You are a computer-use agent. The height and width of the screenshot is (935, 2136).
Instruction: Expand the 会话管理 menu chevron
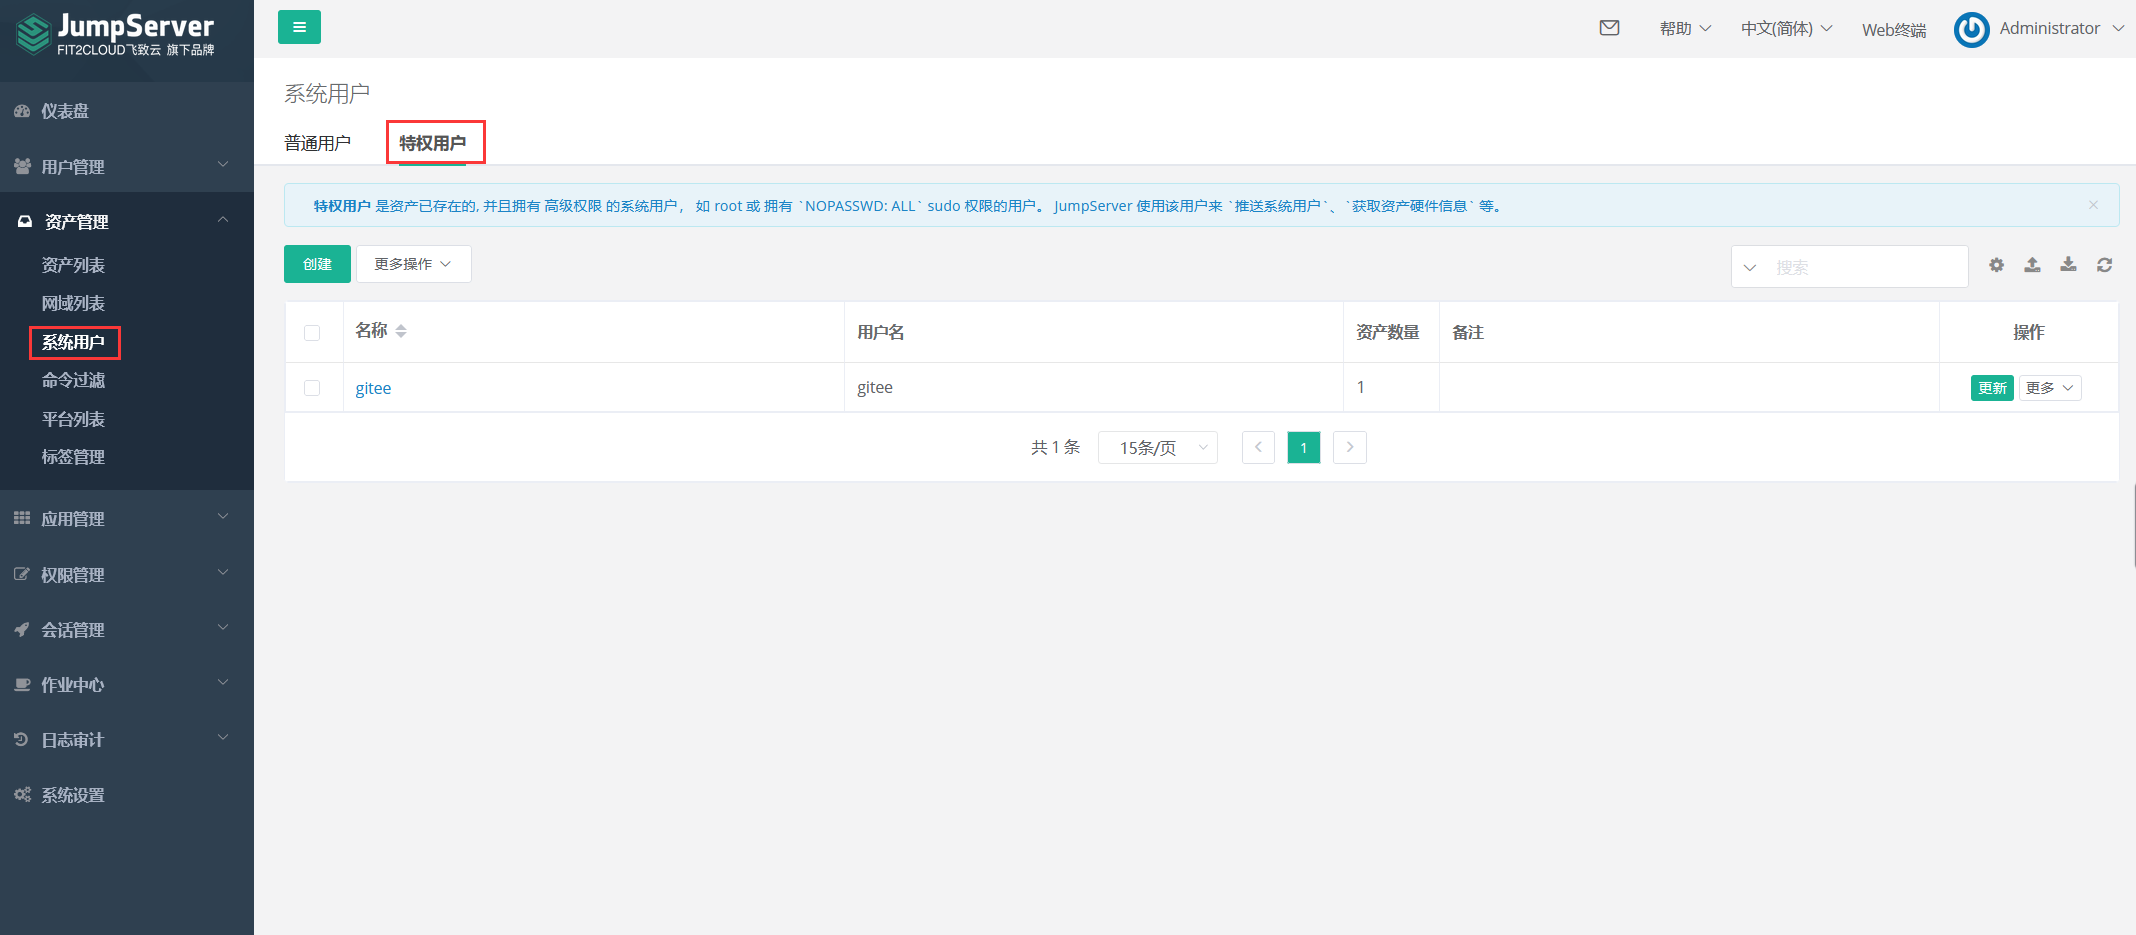click(223, 627)
